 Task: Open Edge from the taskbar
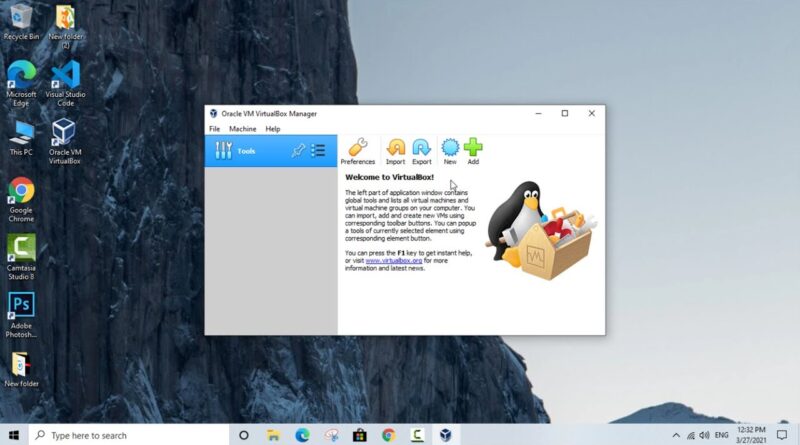(302, 435)
